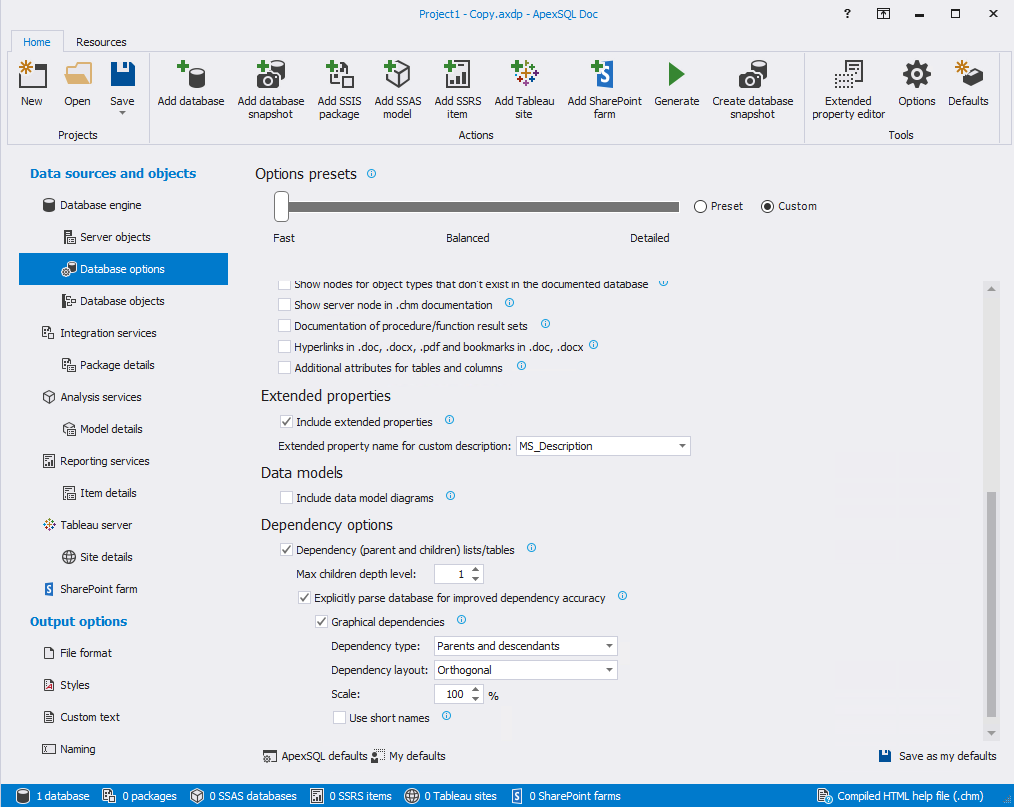Load My defaults
The height and width of the screenshot is (807, 1014).
click(x=408, y=756)
